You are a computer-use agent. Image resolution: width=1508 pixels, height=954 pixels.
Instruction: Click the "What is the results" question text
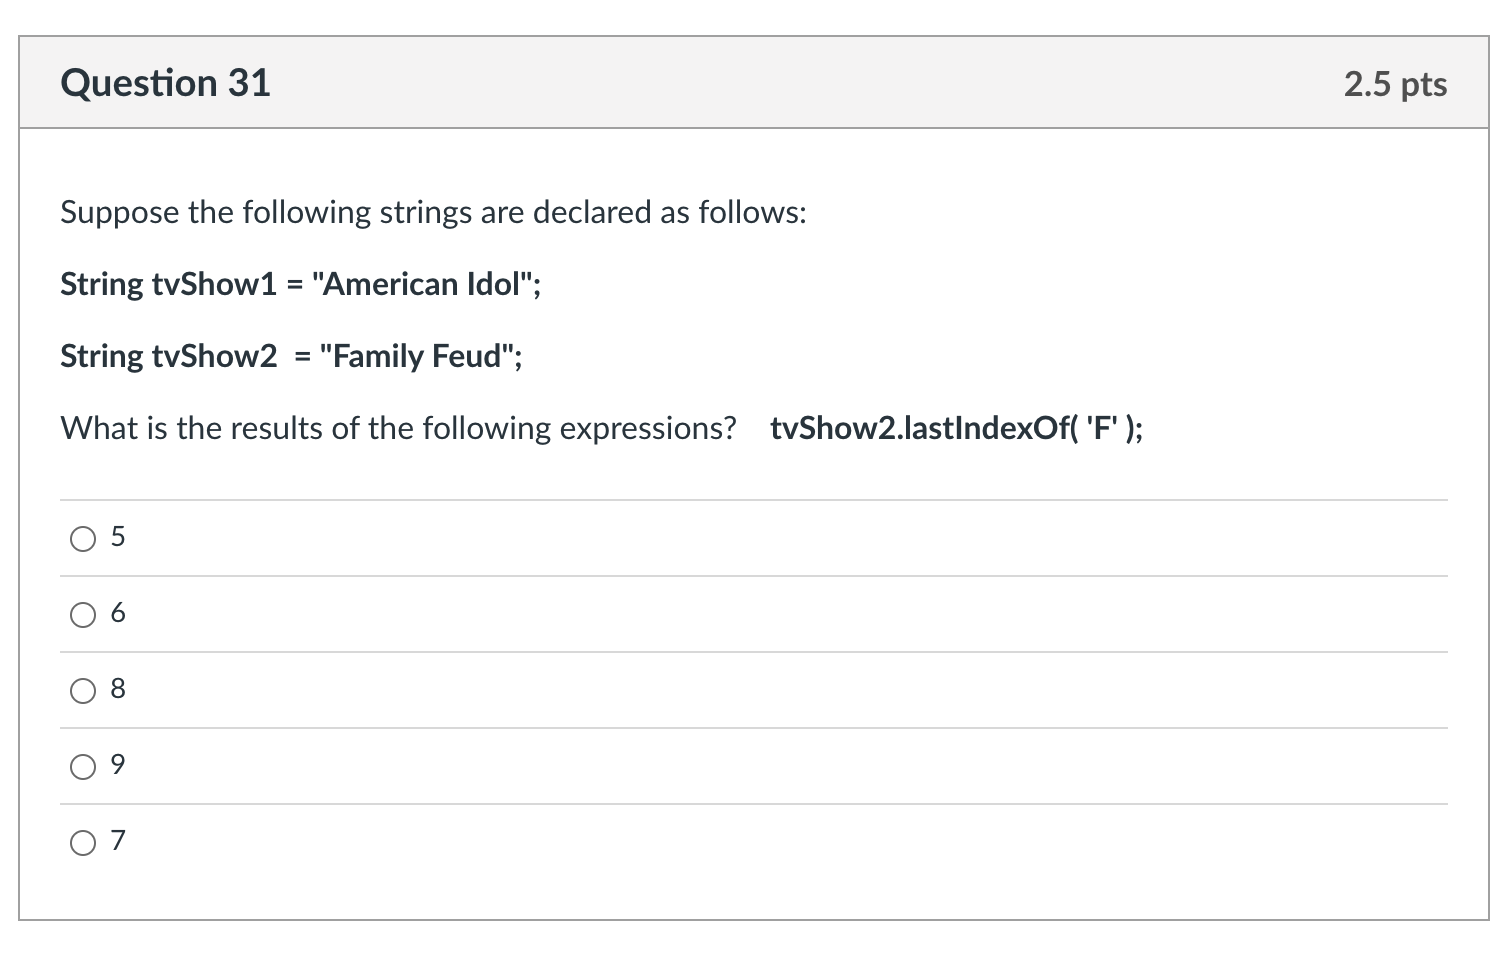pyautogui.click(x=398, y=429)
